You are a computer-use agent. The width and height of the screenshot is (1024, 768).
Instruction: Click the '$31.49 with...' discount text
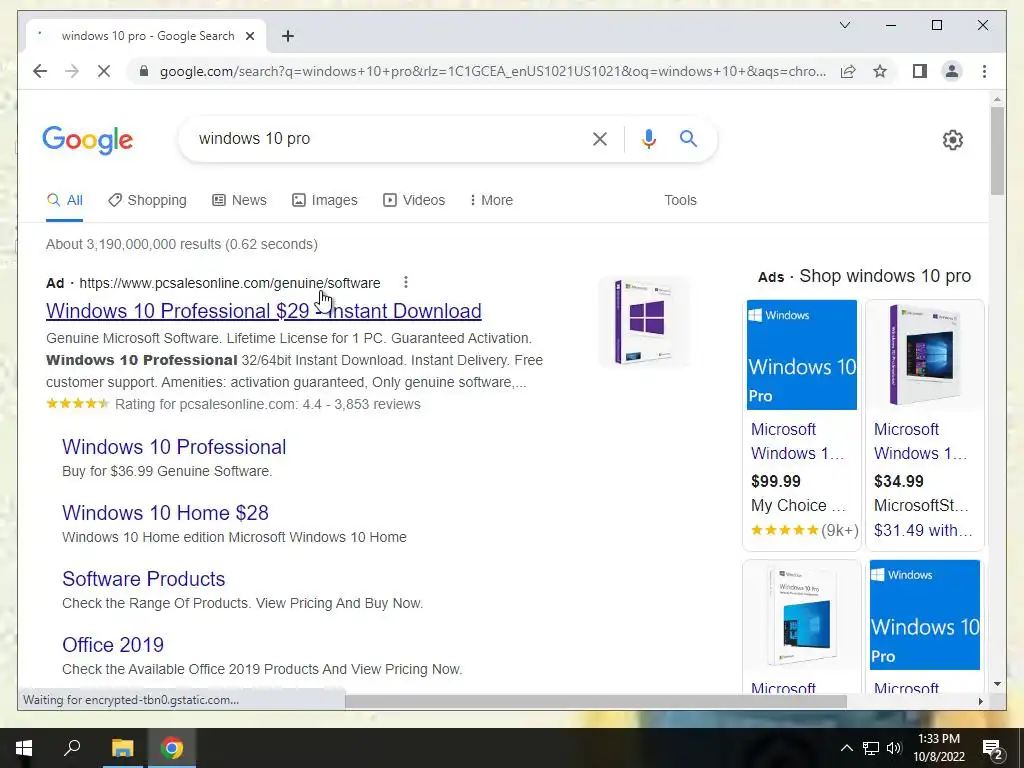[x=923, y=530]
